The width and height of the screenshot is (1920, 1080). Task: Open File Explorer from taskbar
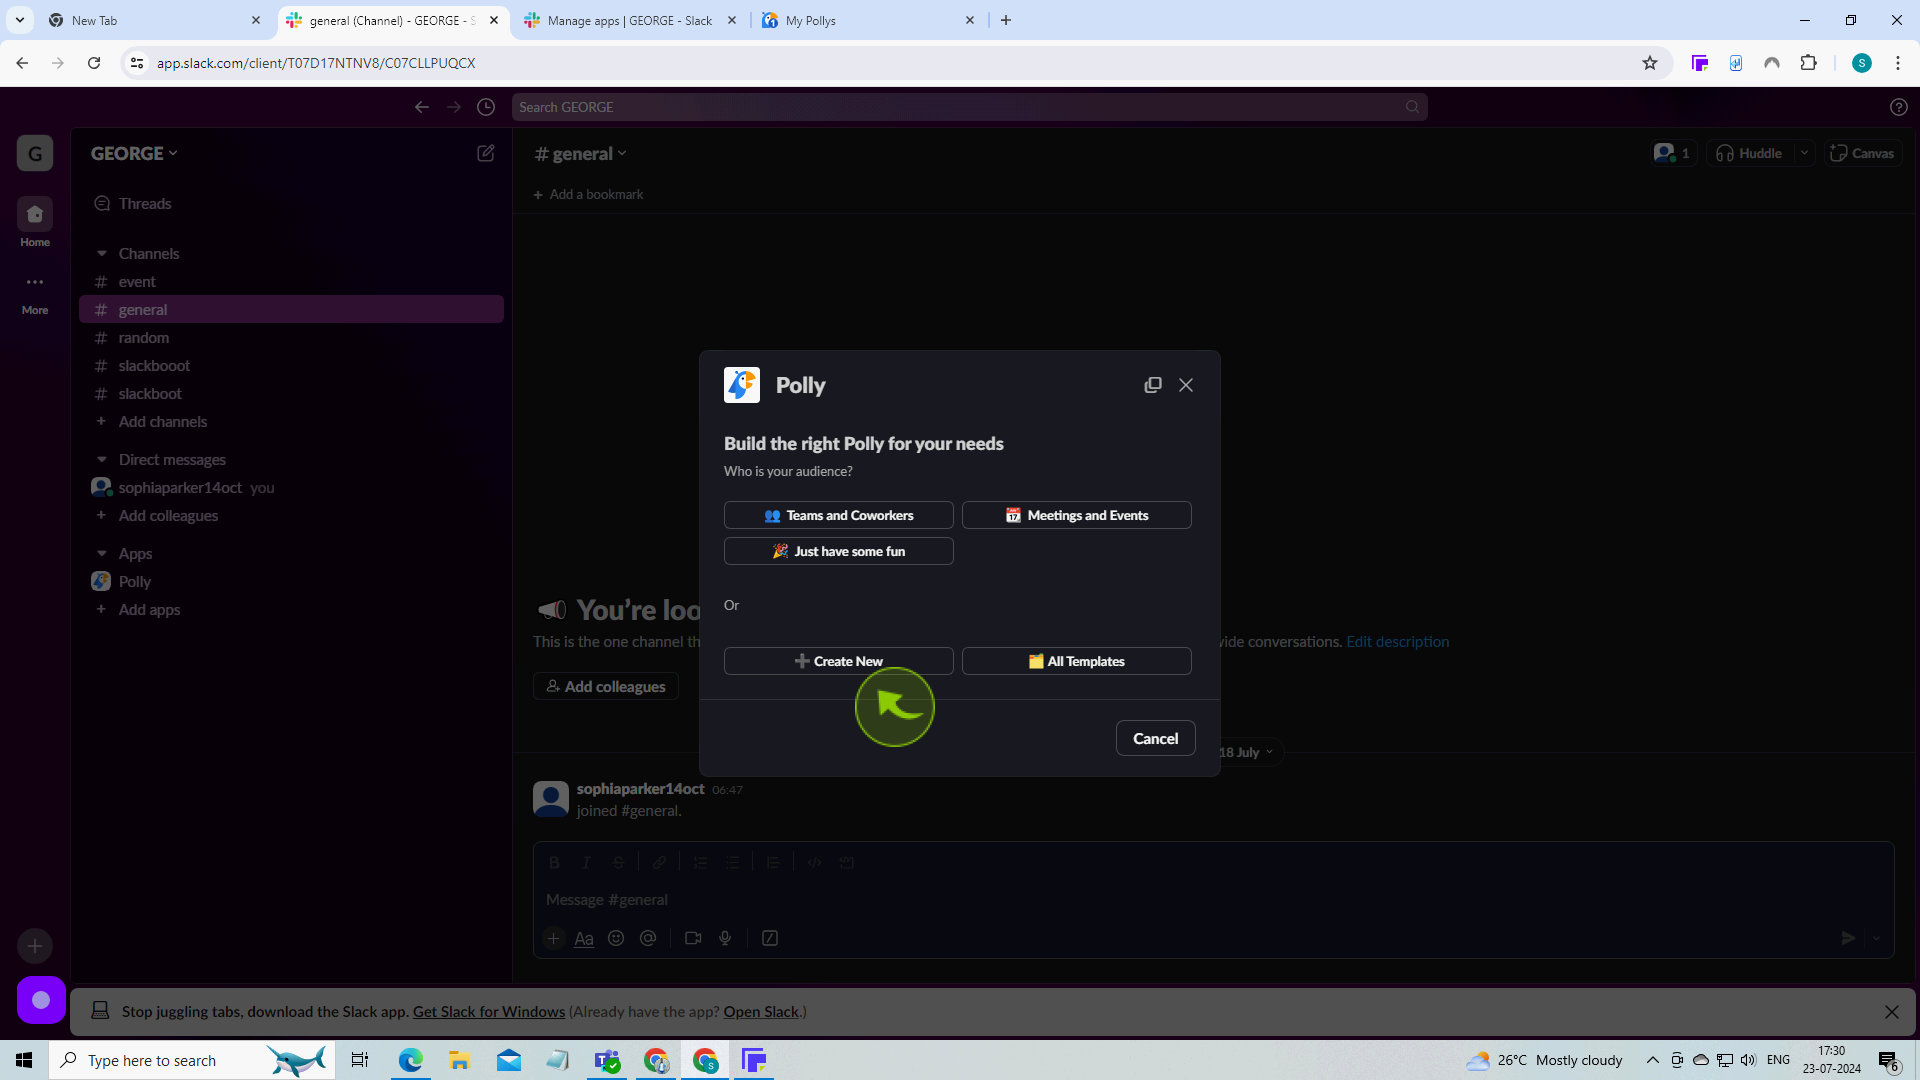pyautogui.click(x=459, y=1060)
